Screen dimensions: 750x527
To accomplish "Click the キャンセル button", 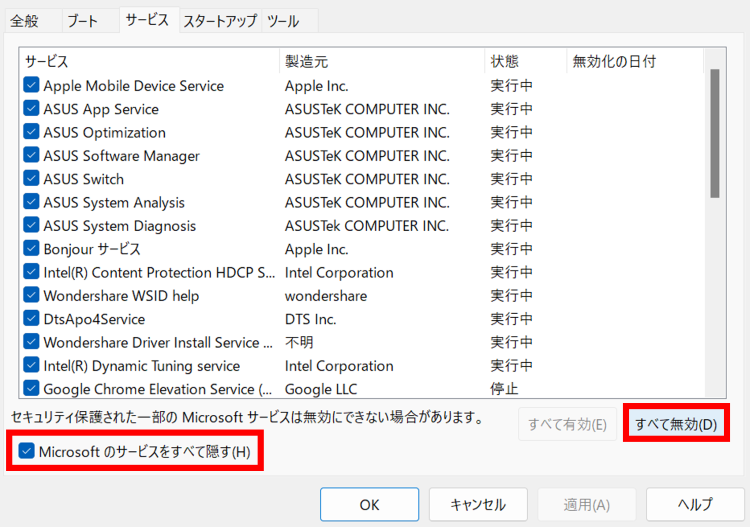I will [478, 505].
